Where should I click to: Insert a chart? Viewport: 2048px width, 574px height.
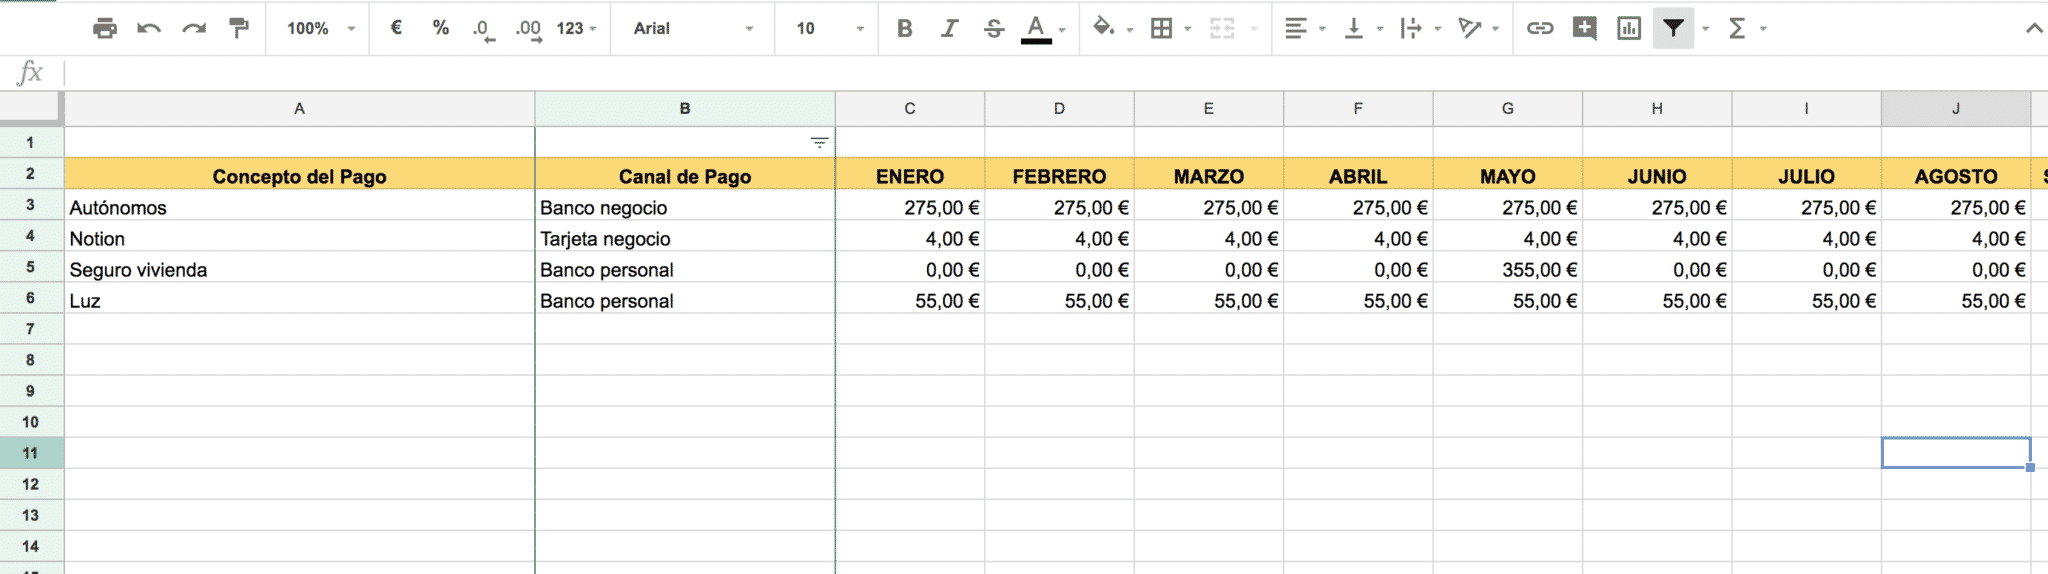pos(1629,28)
